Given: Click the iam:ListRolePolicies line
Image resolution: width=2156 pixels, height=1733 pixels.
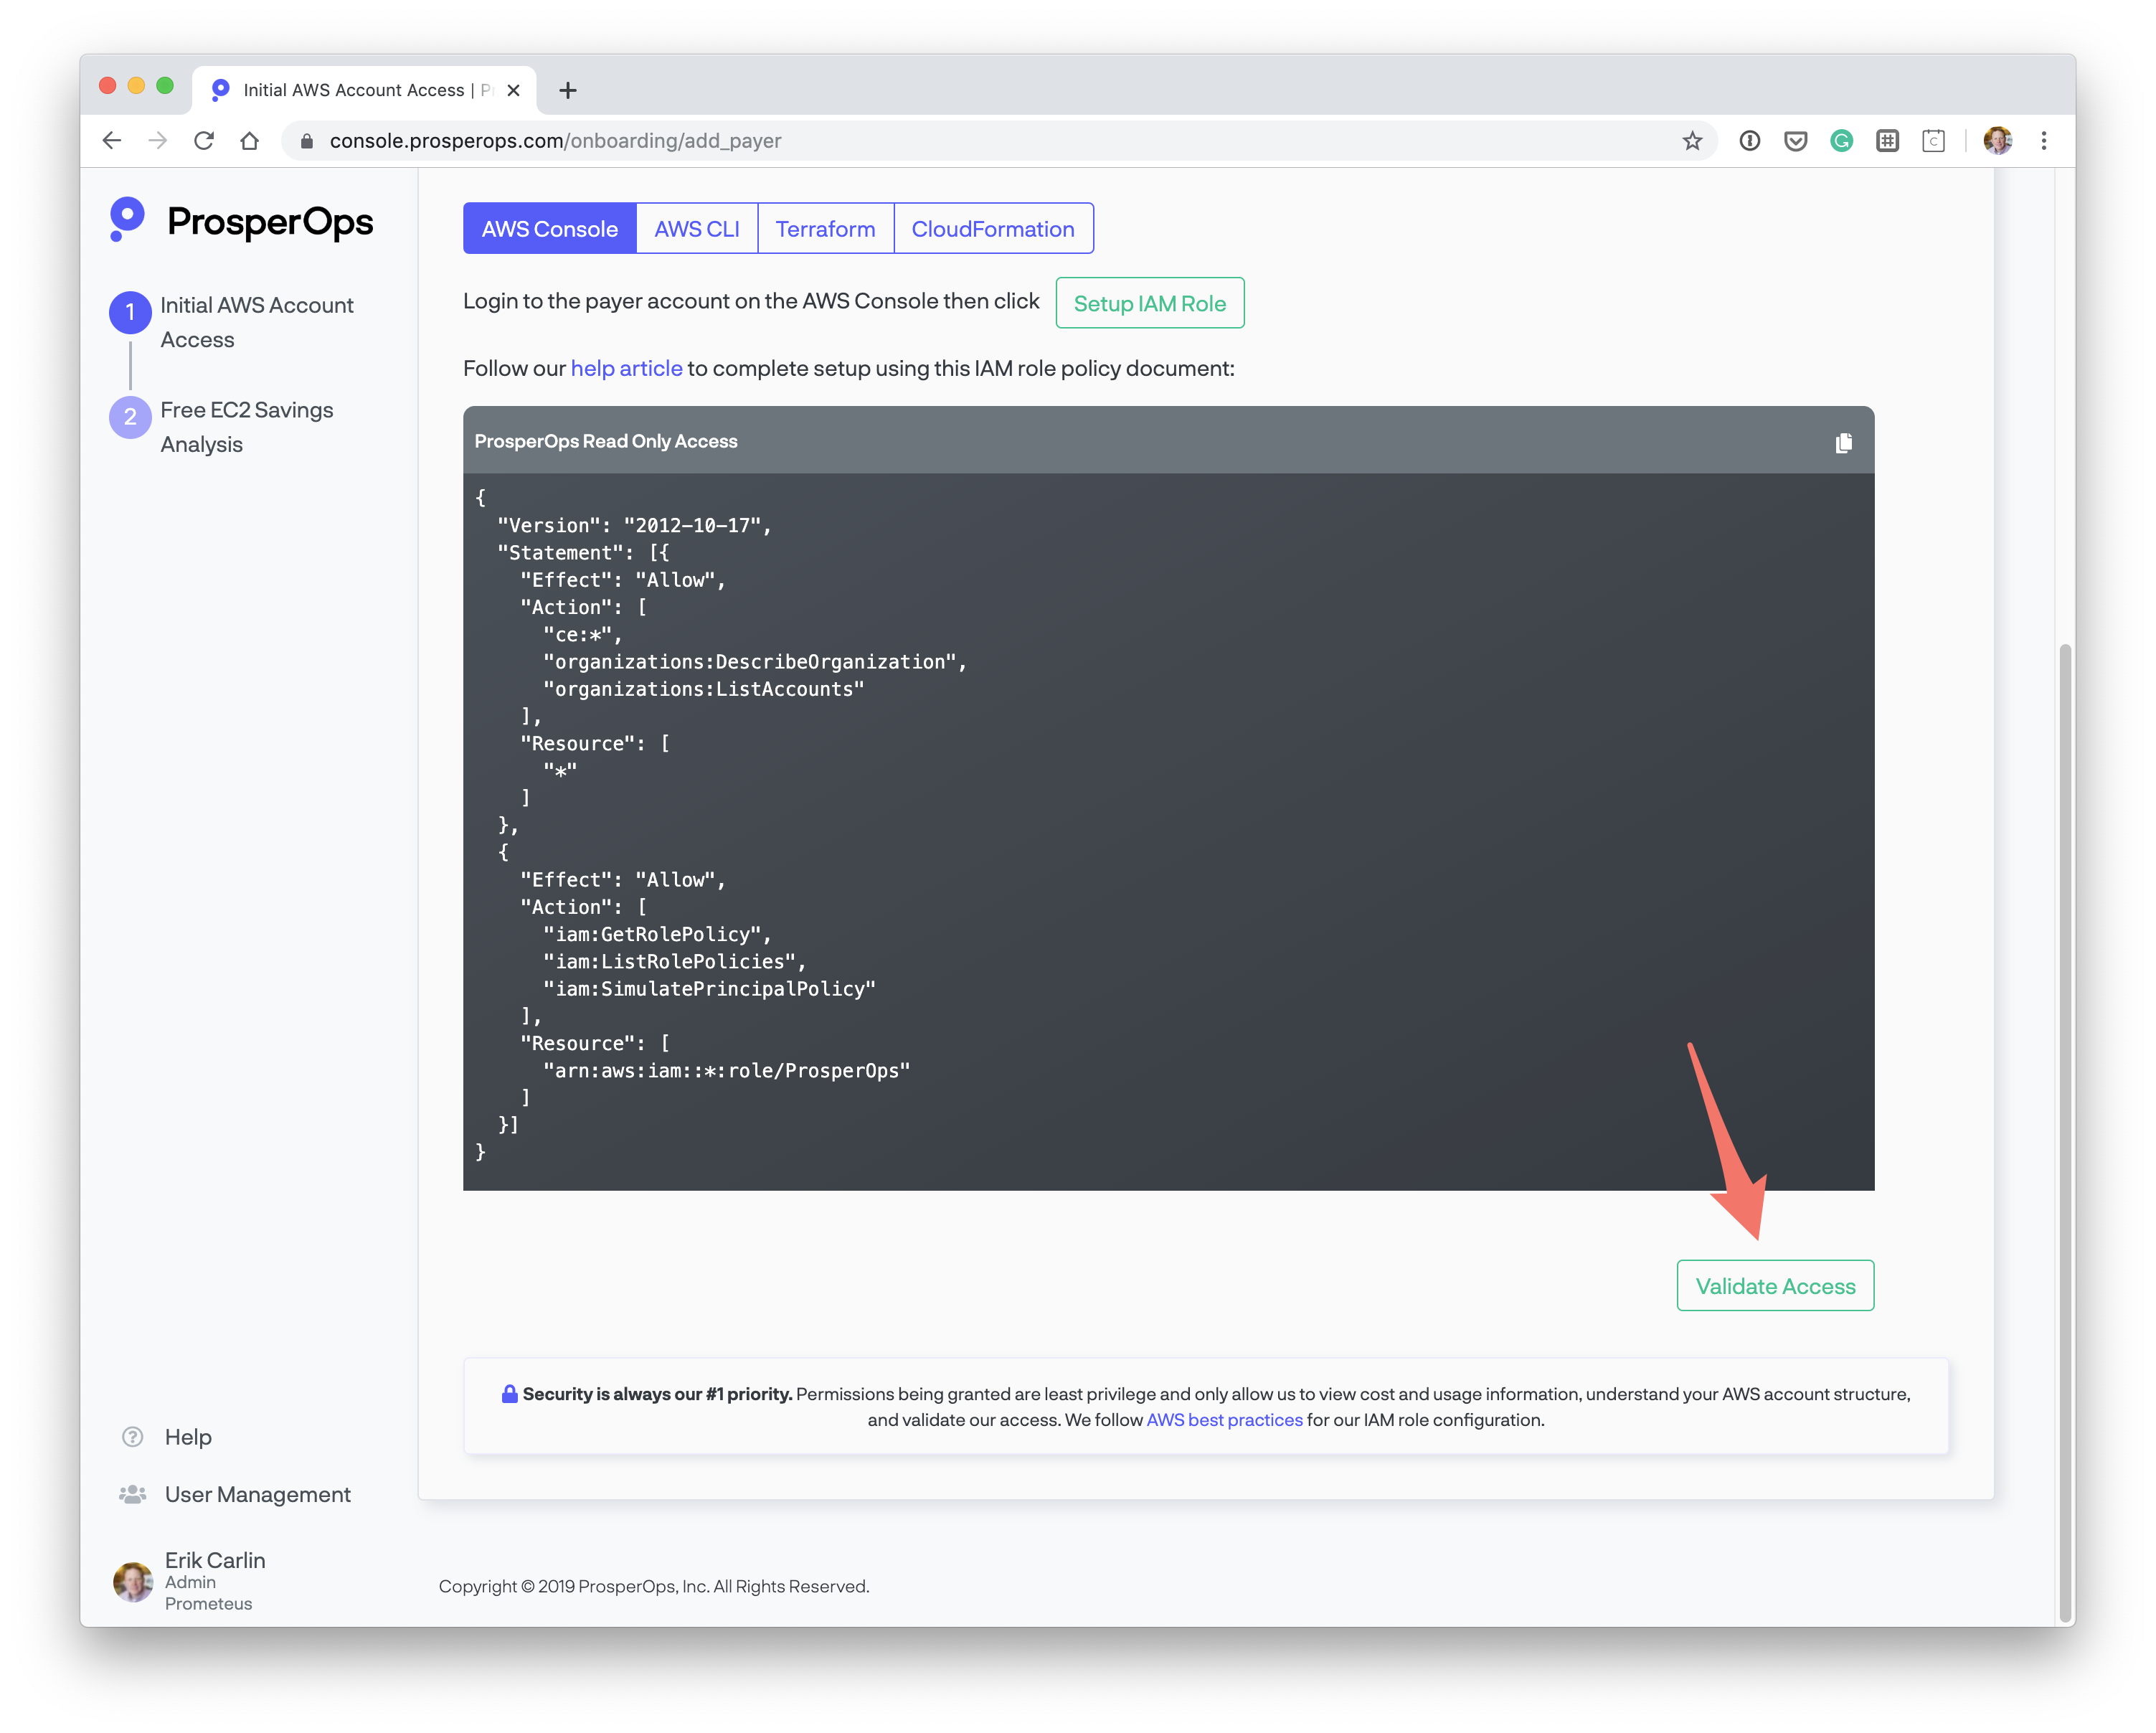Looking at the screenshot, I should click(x=674, y=961).
